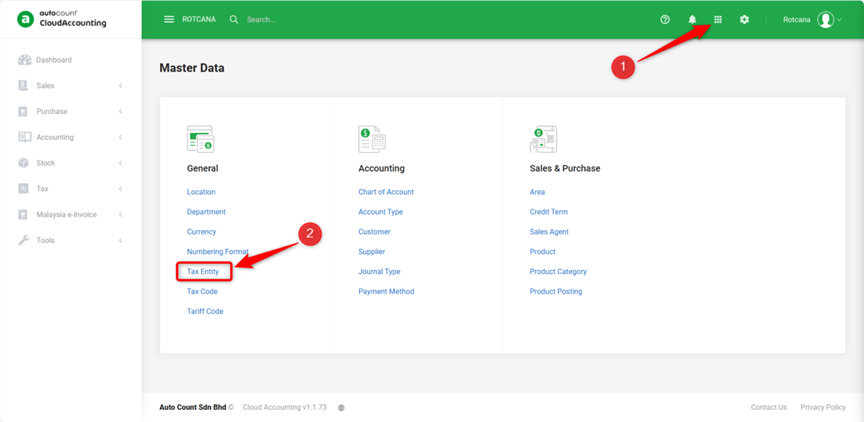Image resolution: width=864 pixels, height=422 pixels.
Task: Click the Malaysia e-Invoice icon
Action: click(x=23, y=214)
